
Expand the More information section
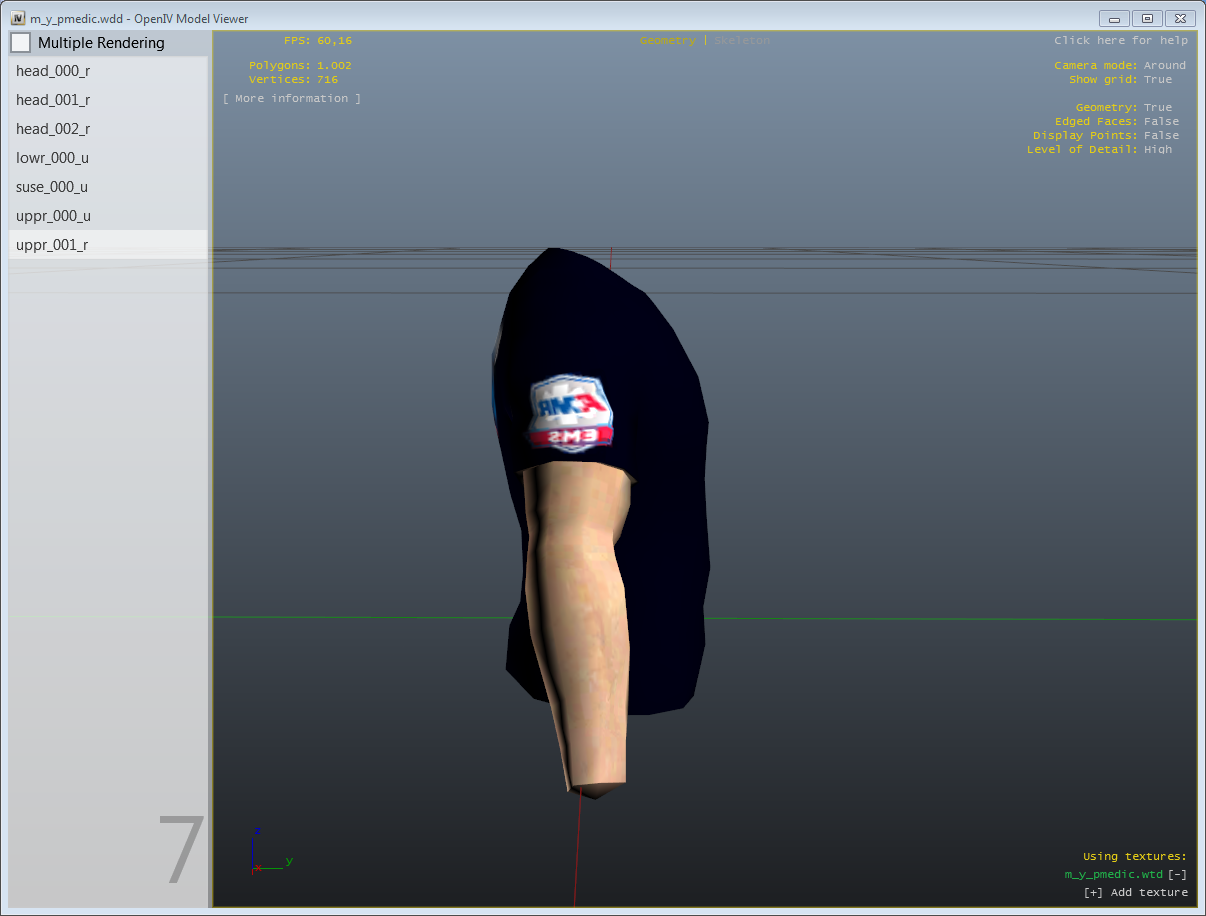[x=291, y=99]
